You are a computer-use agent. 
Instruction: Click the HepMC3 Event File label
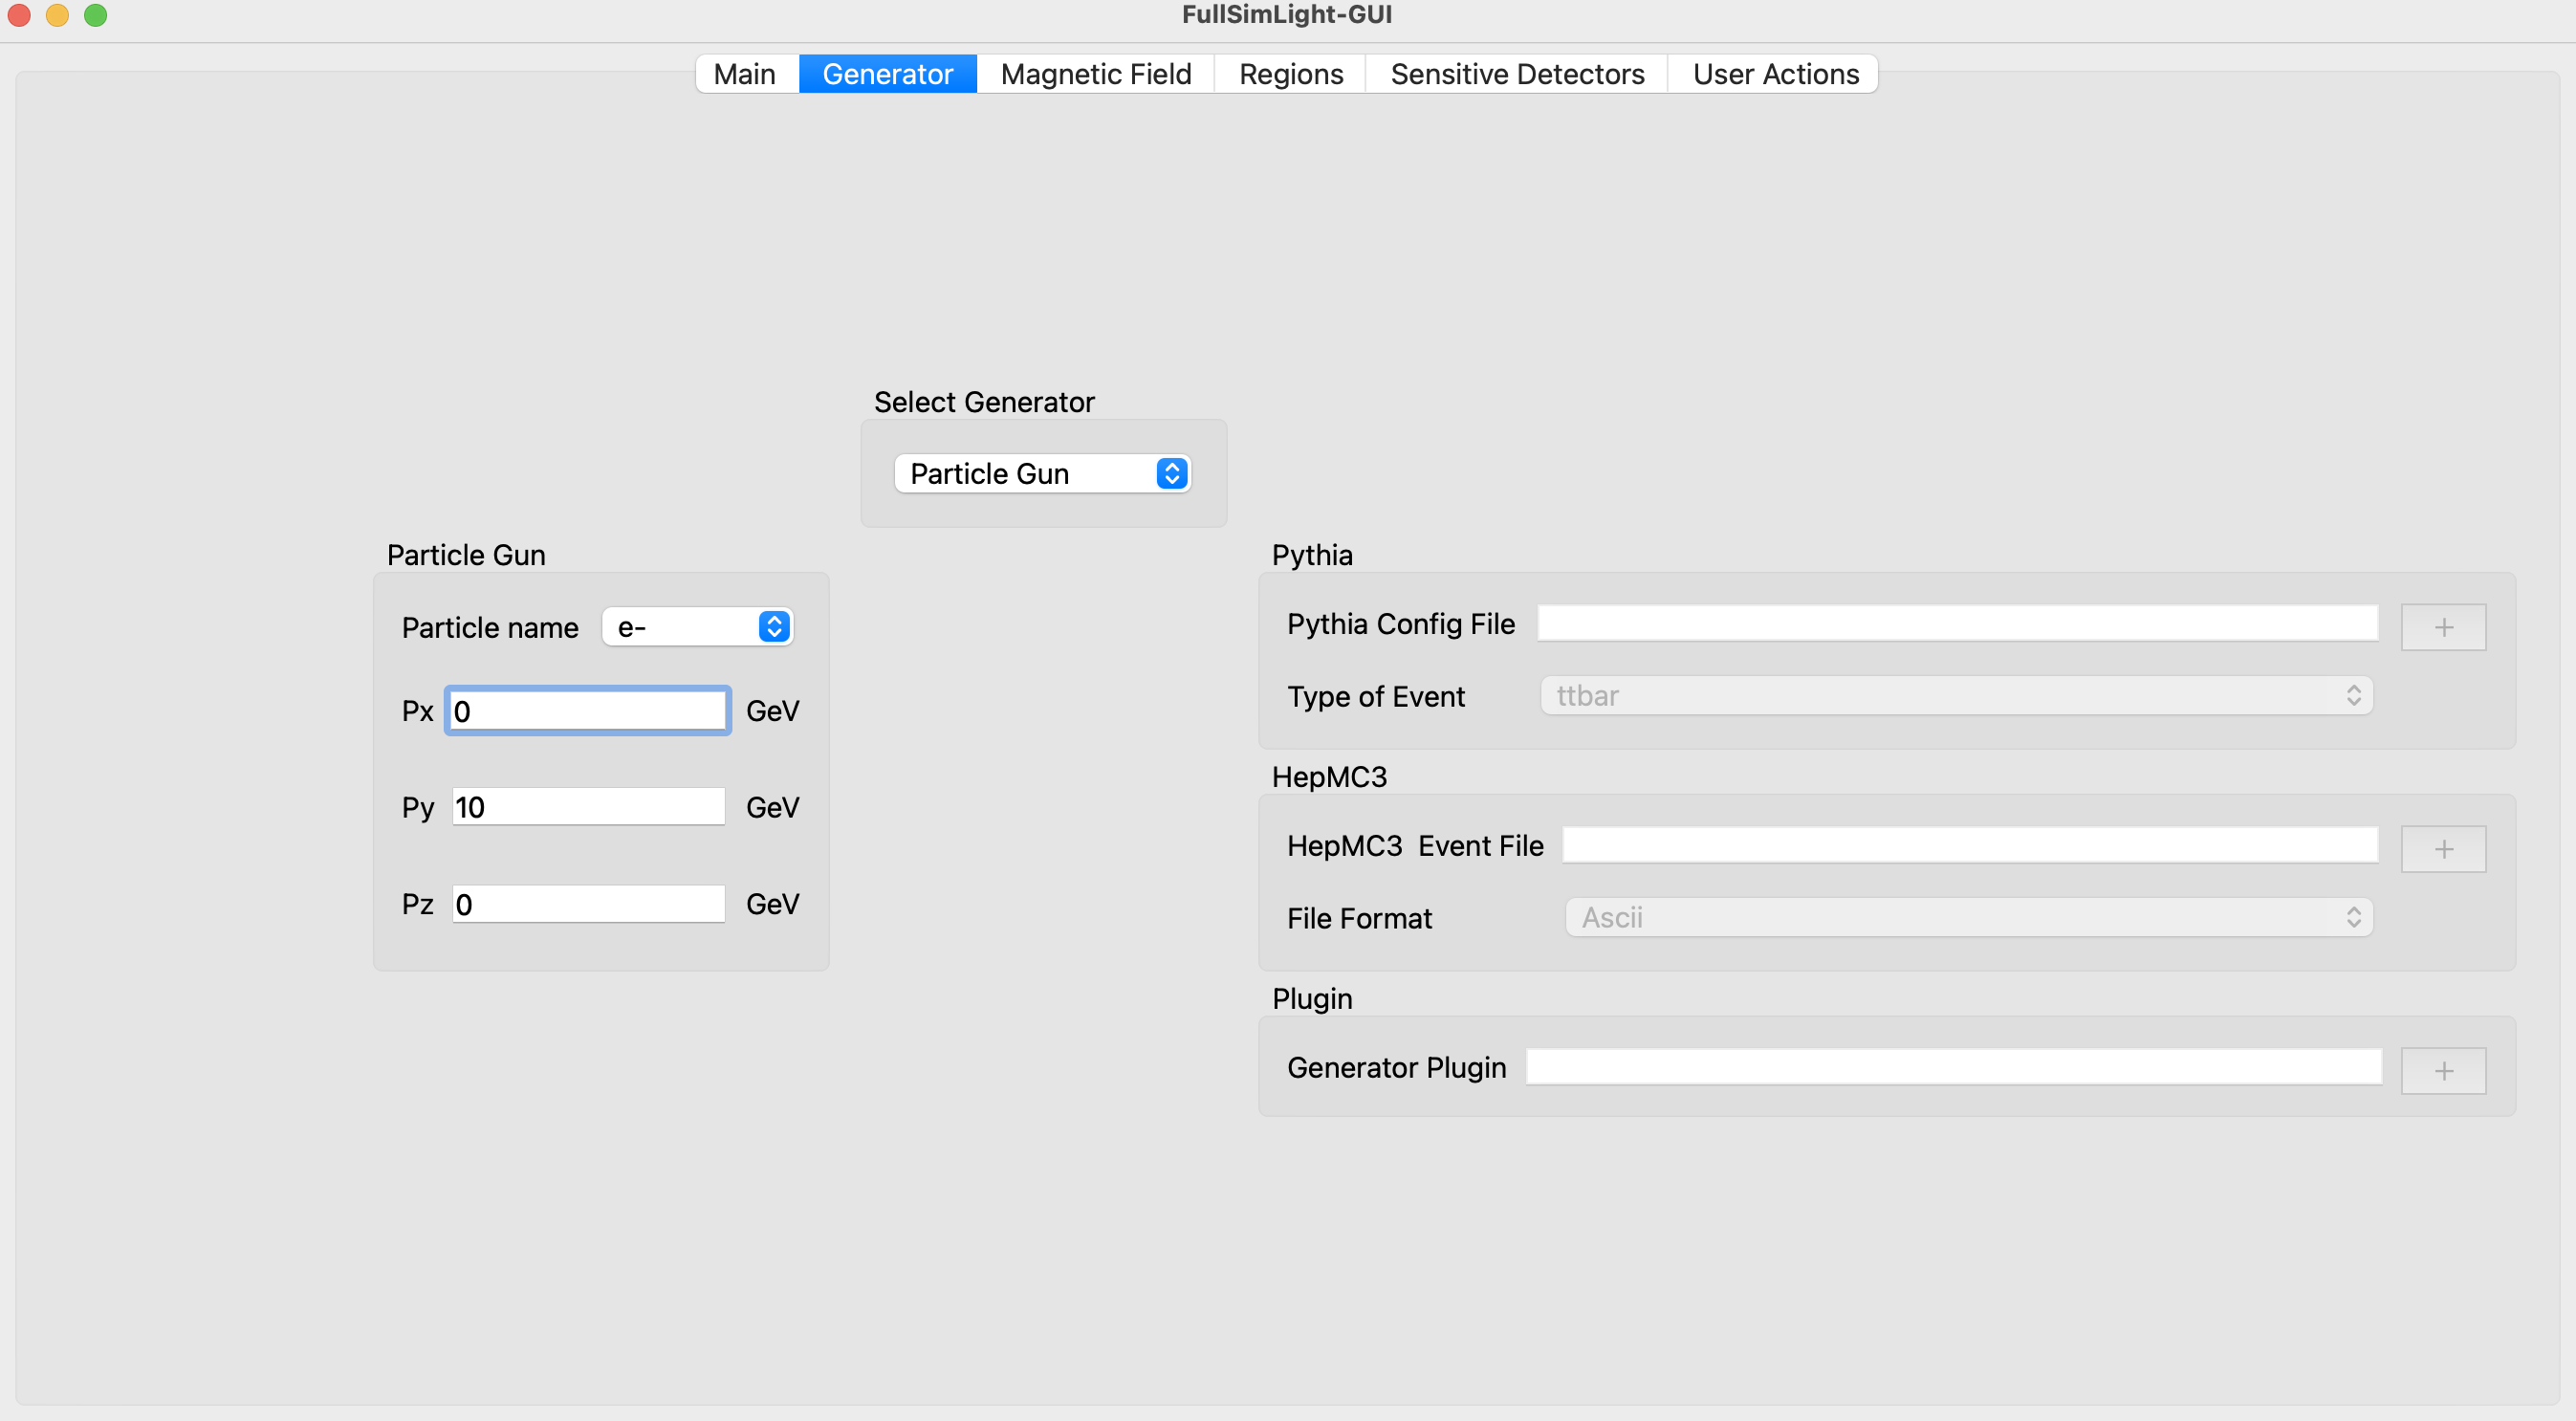click(1414, 846)
